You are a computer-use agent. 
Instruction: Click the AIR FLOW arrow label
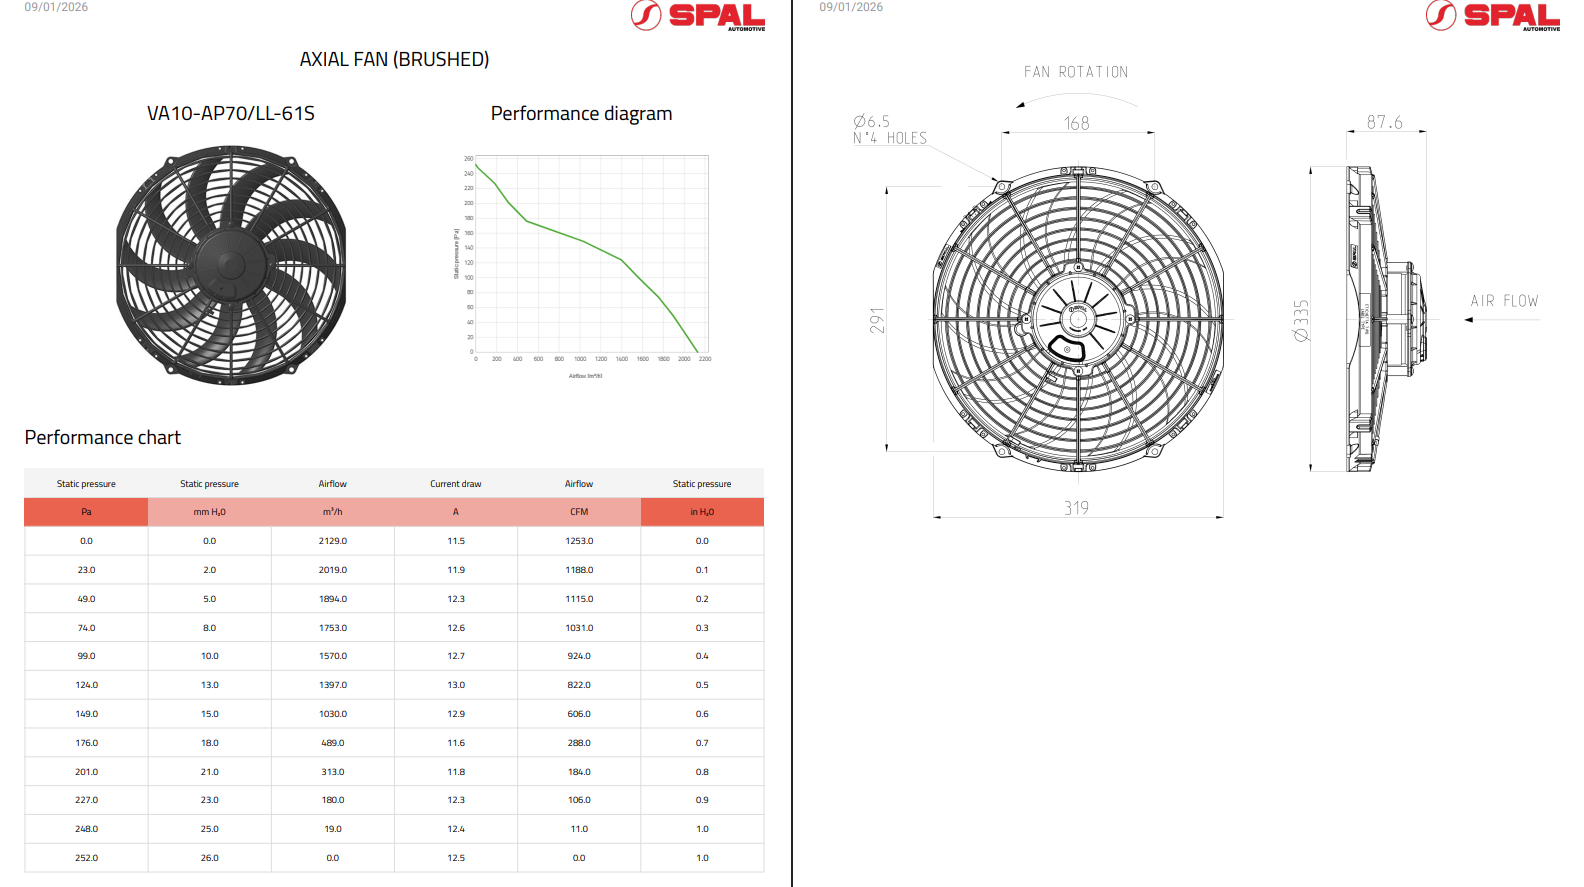[1503, 301]
